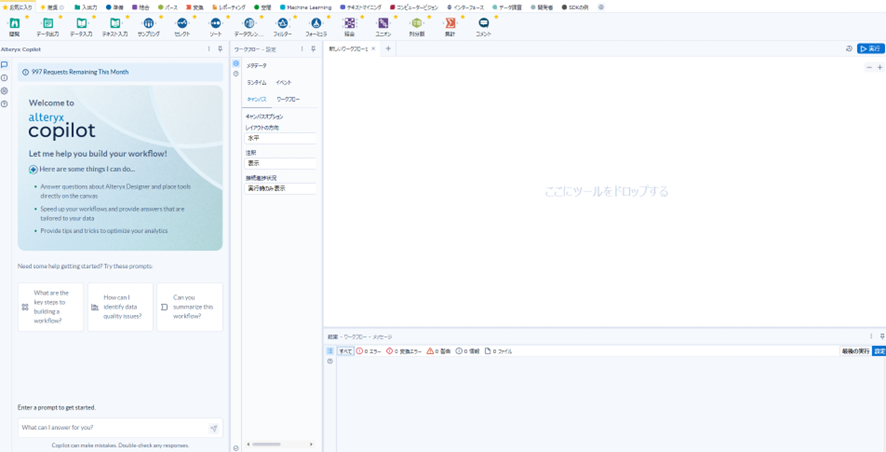Switch to the メタデータ settings tab
886x452 pixels.
click(257, 66)
